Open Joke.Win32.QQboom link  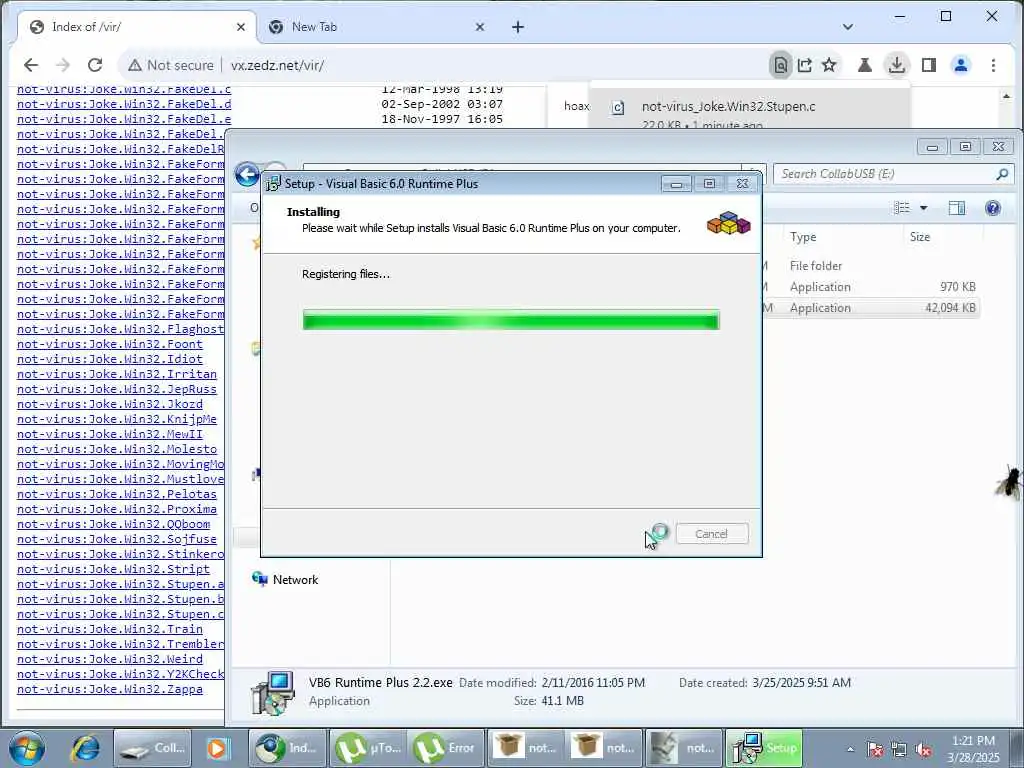click(114, 524)
